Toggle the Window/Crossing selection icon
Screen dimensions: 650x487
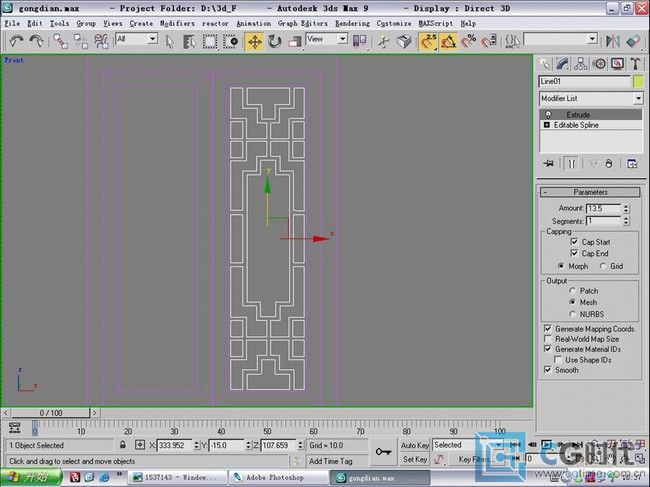coord(230,41)
